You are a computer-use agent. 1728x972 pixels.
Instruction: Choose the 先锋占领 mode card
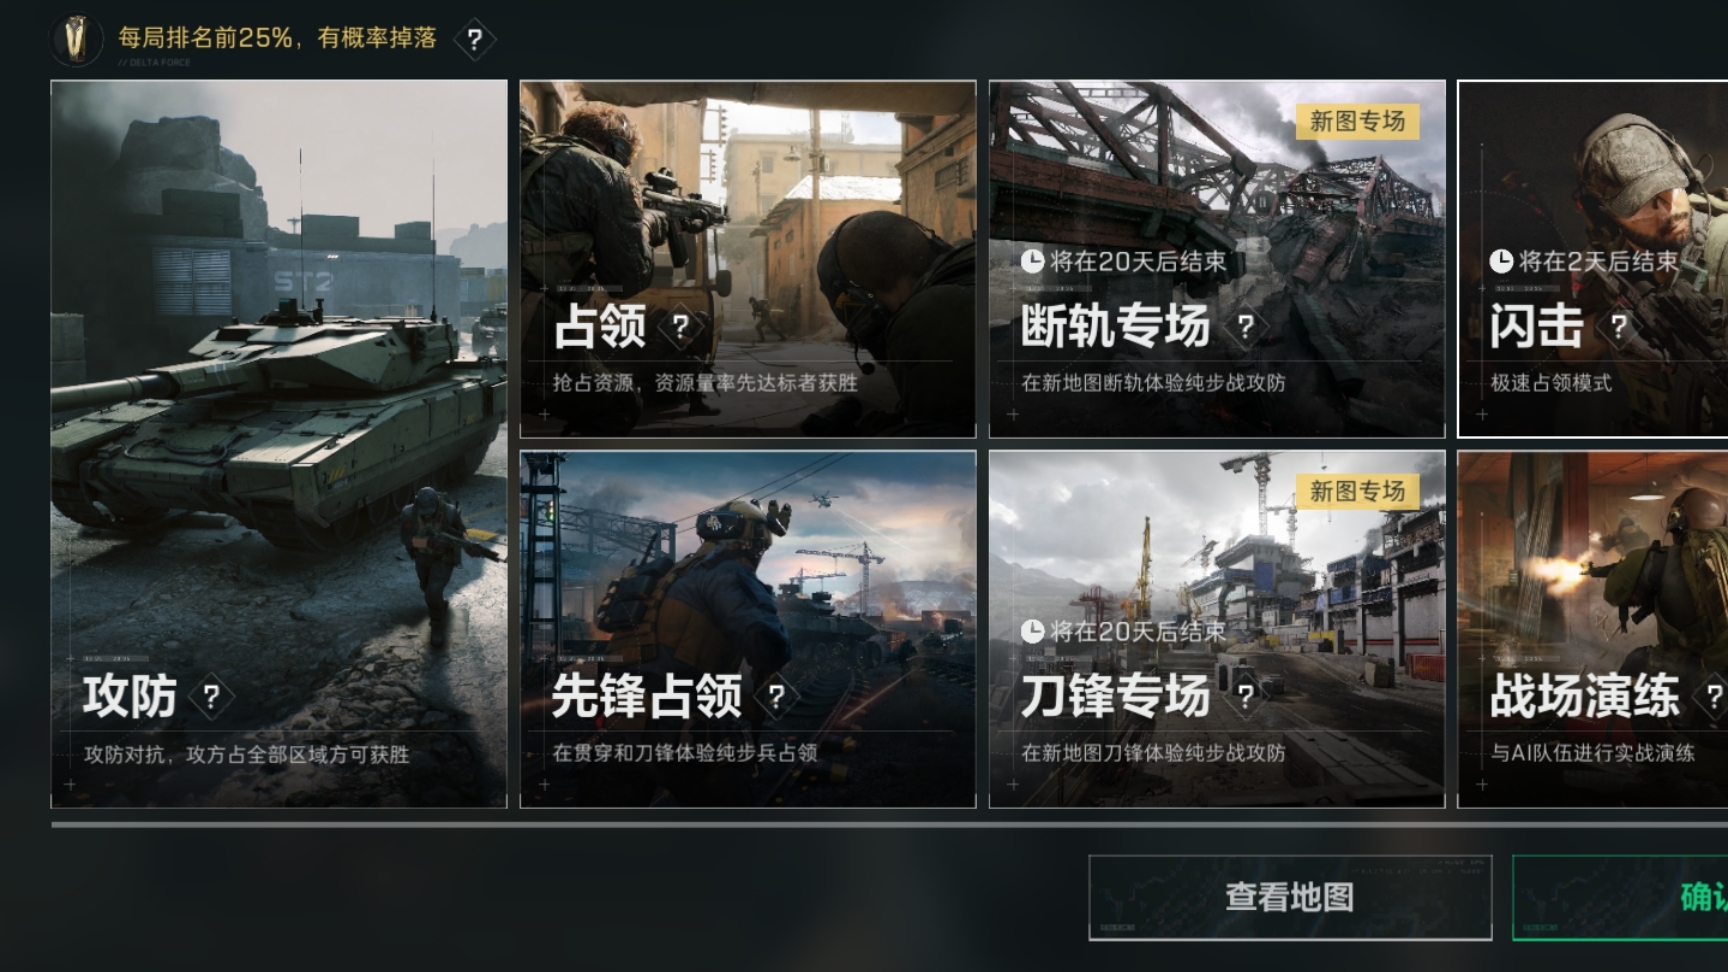748,629
